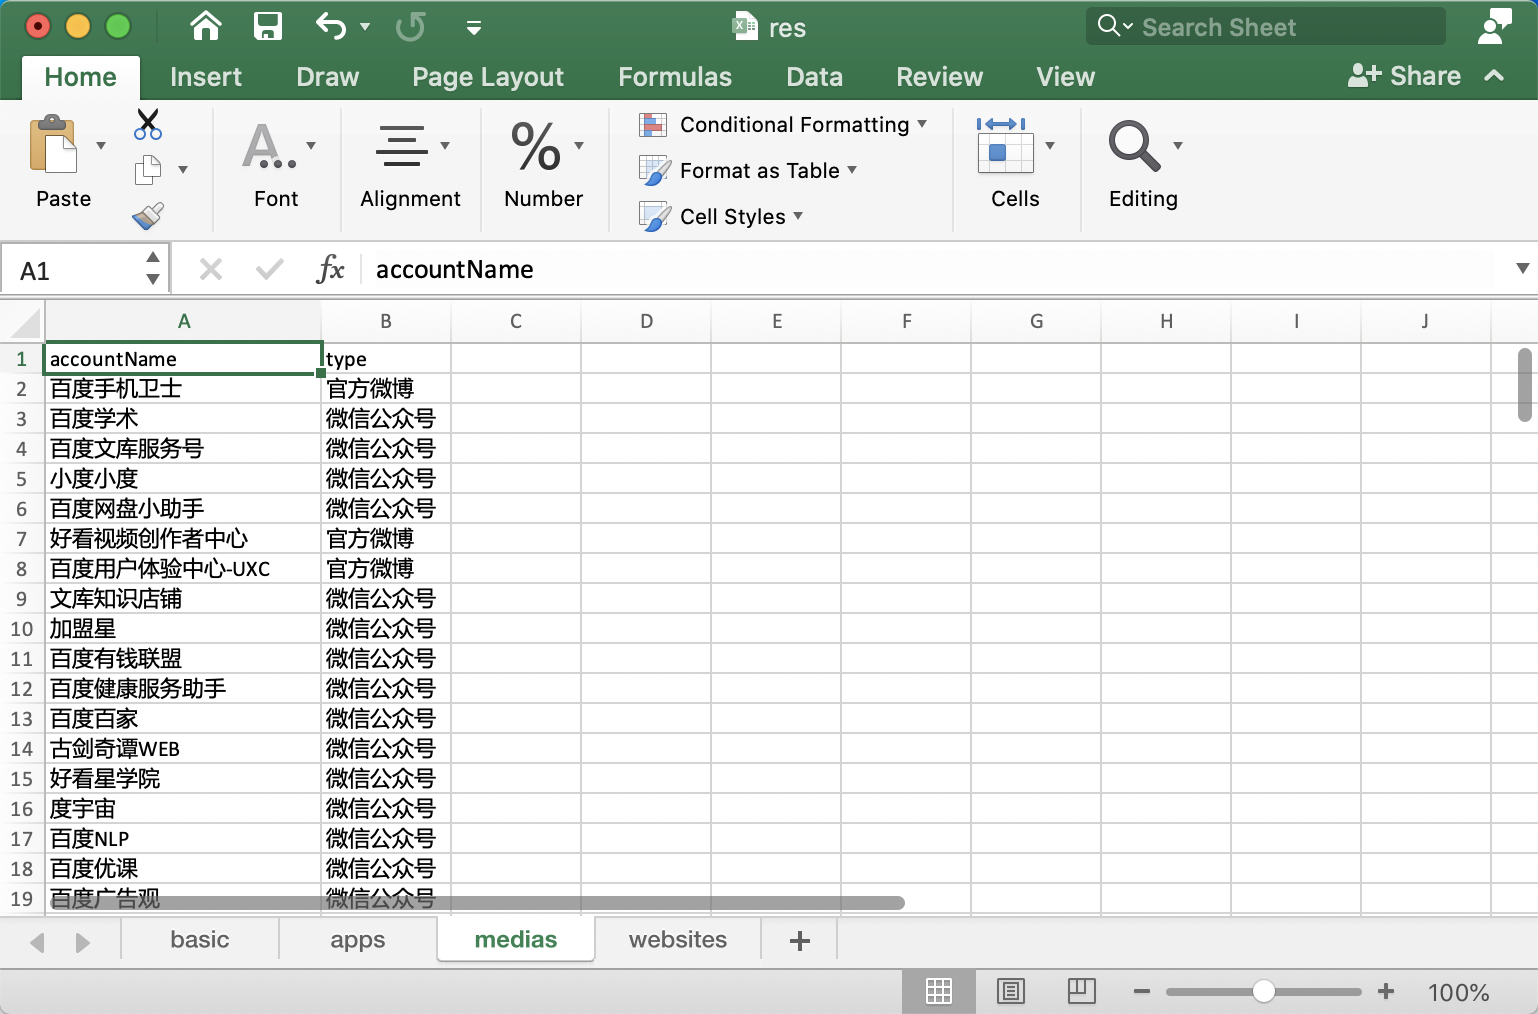Click the type header cell B1

386,359
